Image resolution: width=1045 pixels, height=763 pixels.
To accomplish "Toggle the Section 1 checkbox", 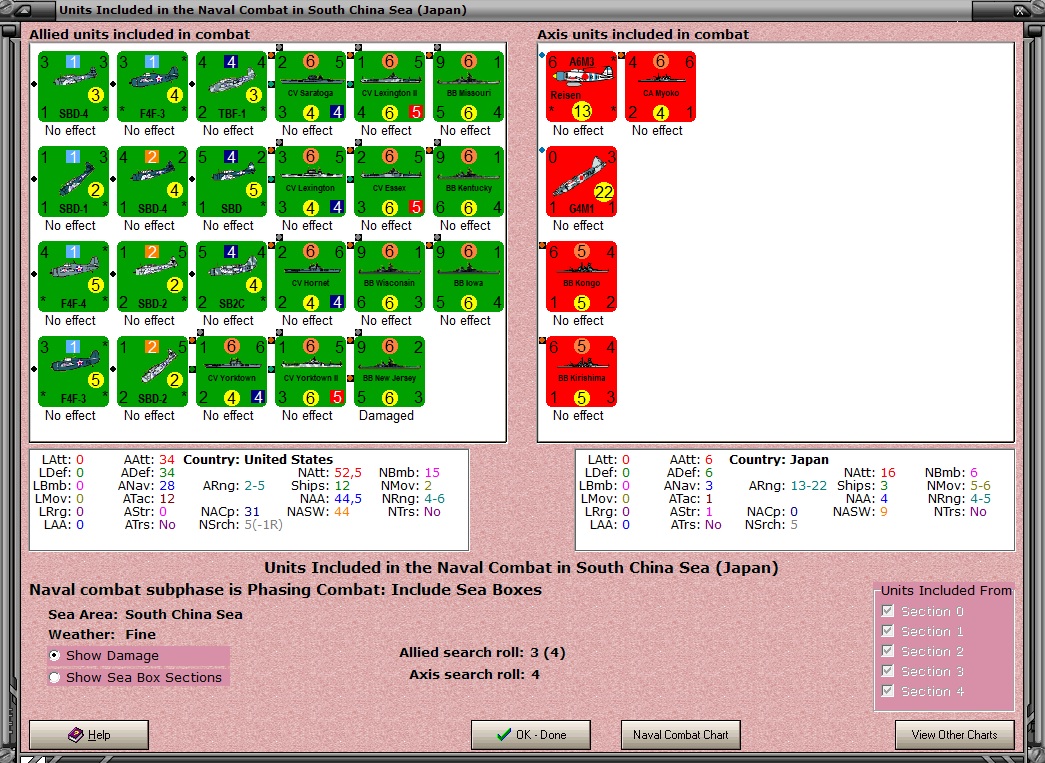I will point(887,630).
